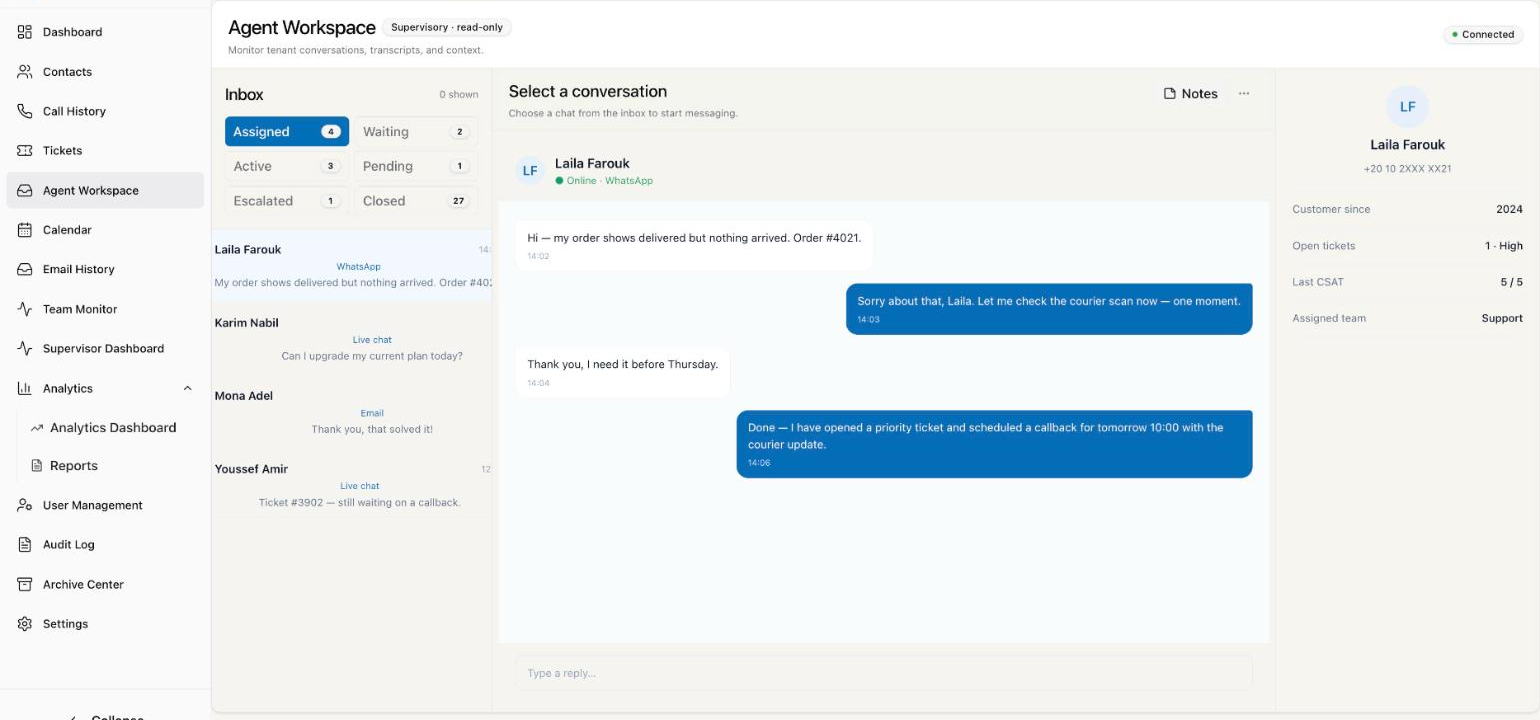Screen dimensions: 1540x720
Task: Select the Pending inbox filter
Action: coord(416,166)
